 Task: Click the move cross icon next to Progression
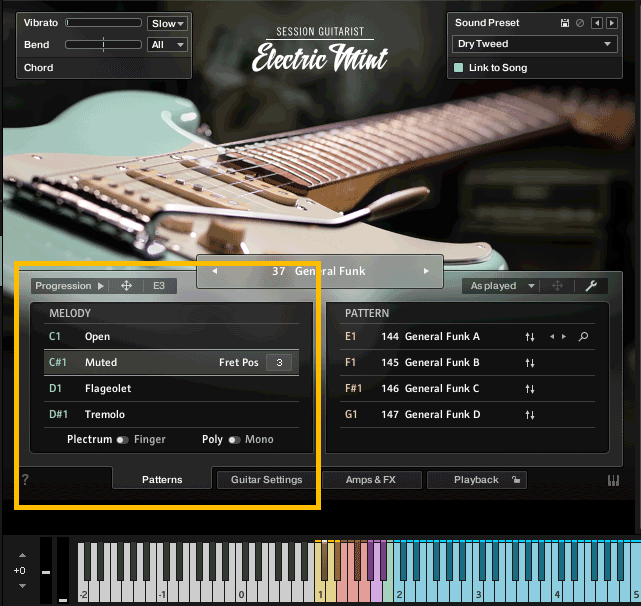[126, 285]
